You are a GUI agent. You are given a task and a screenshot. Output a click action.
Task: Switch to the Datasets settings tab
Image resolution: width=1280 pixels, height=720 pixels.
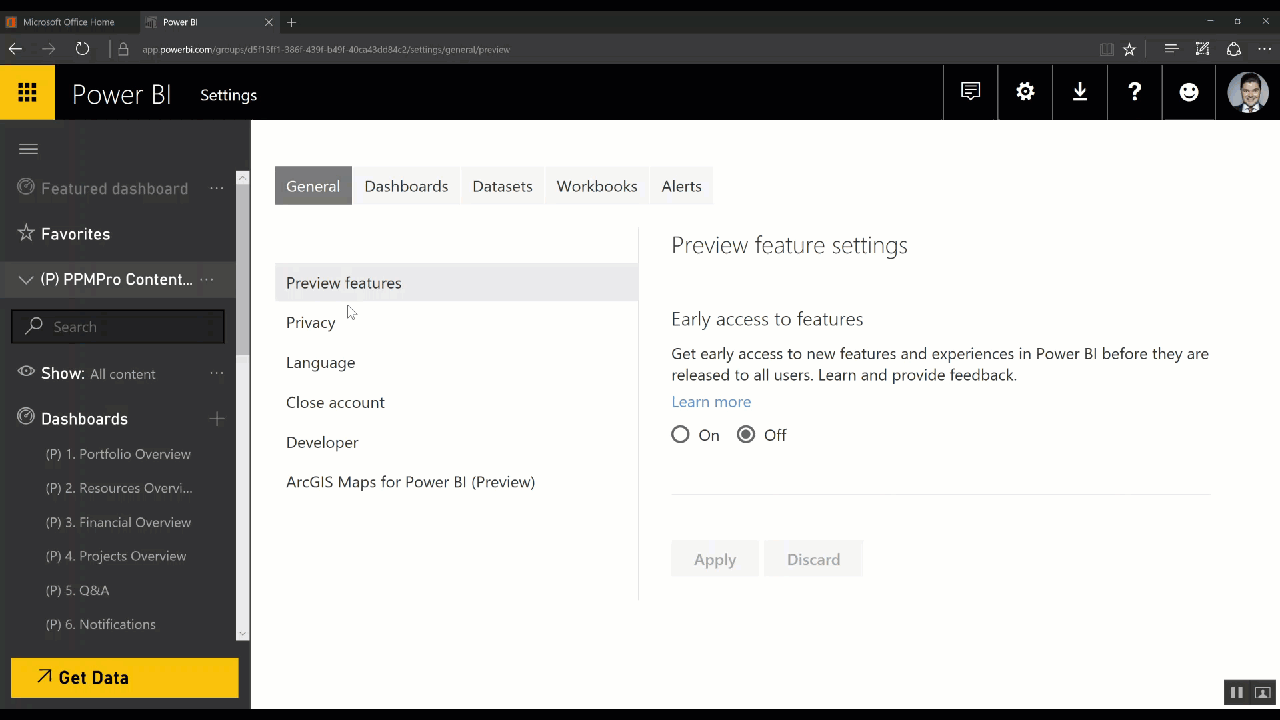[502, 186]
